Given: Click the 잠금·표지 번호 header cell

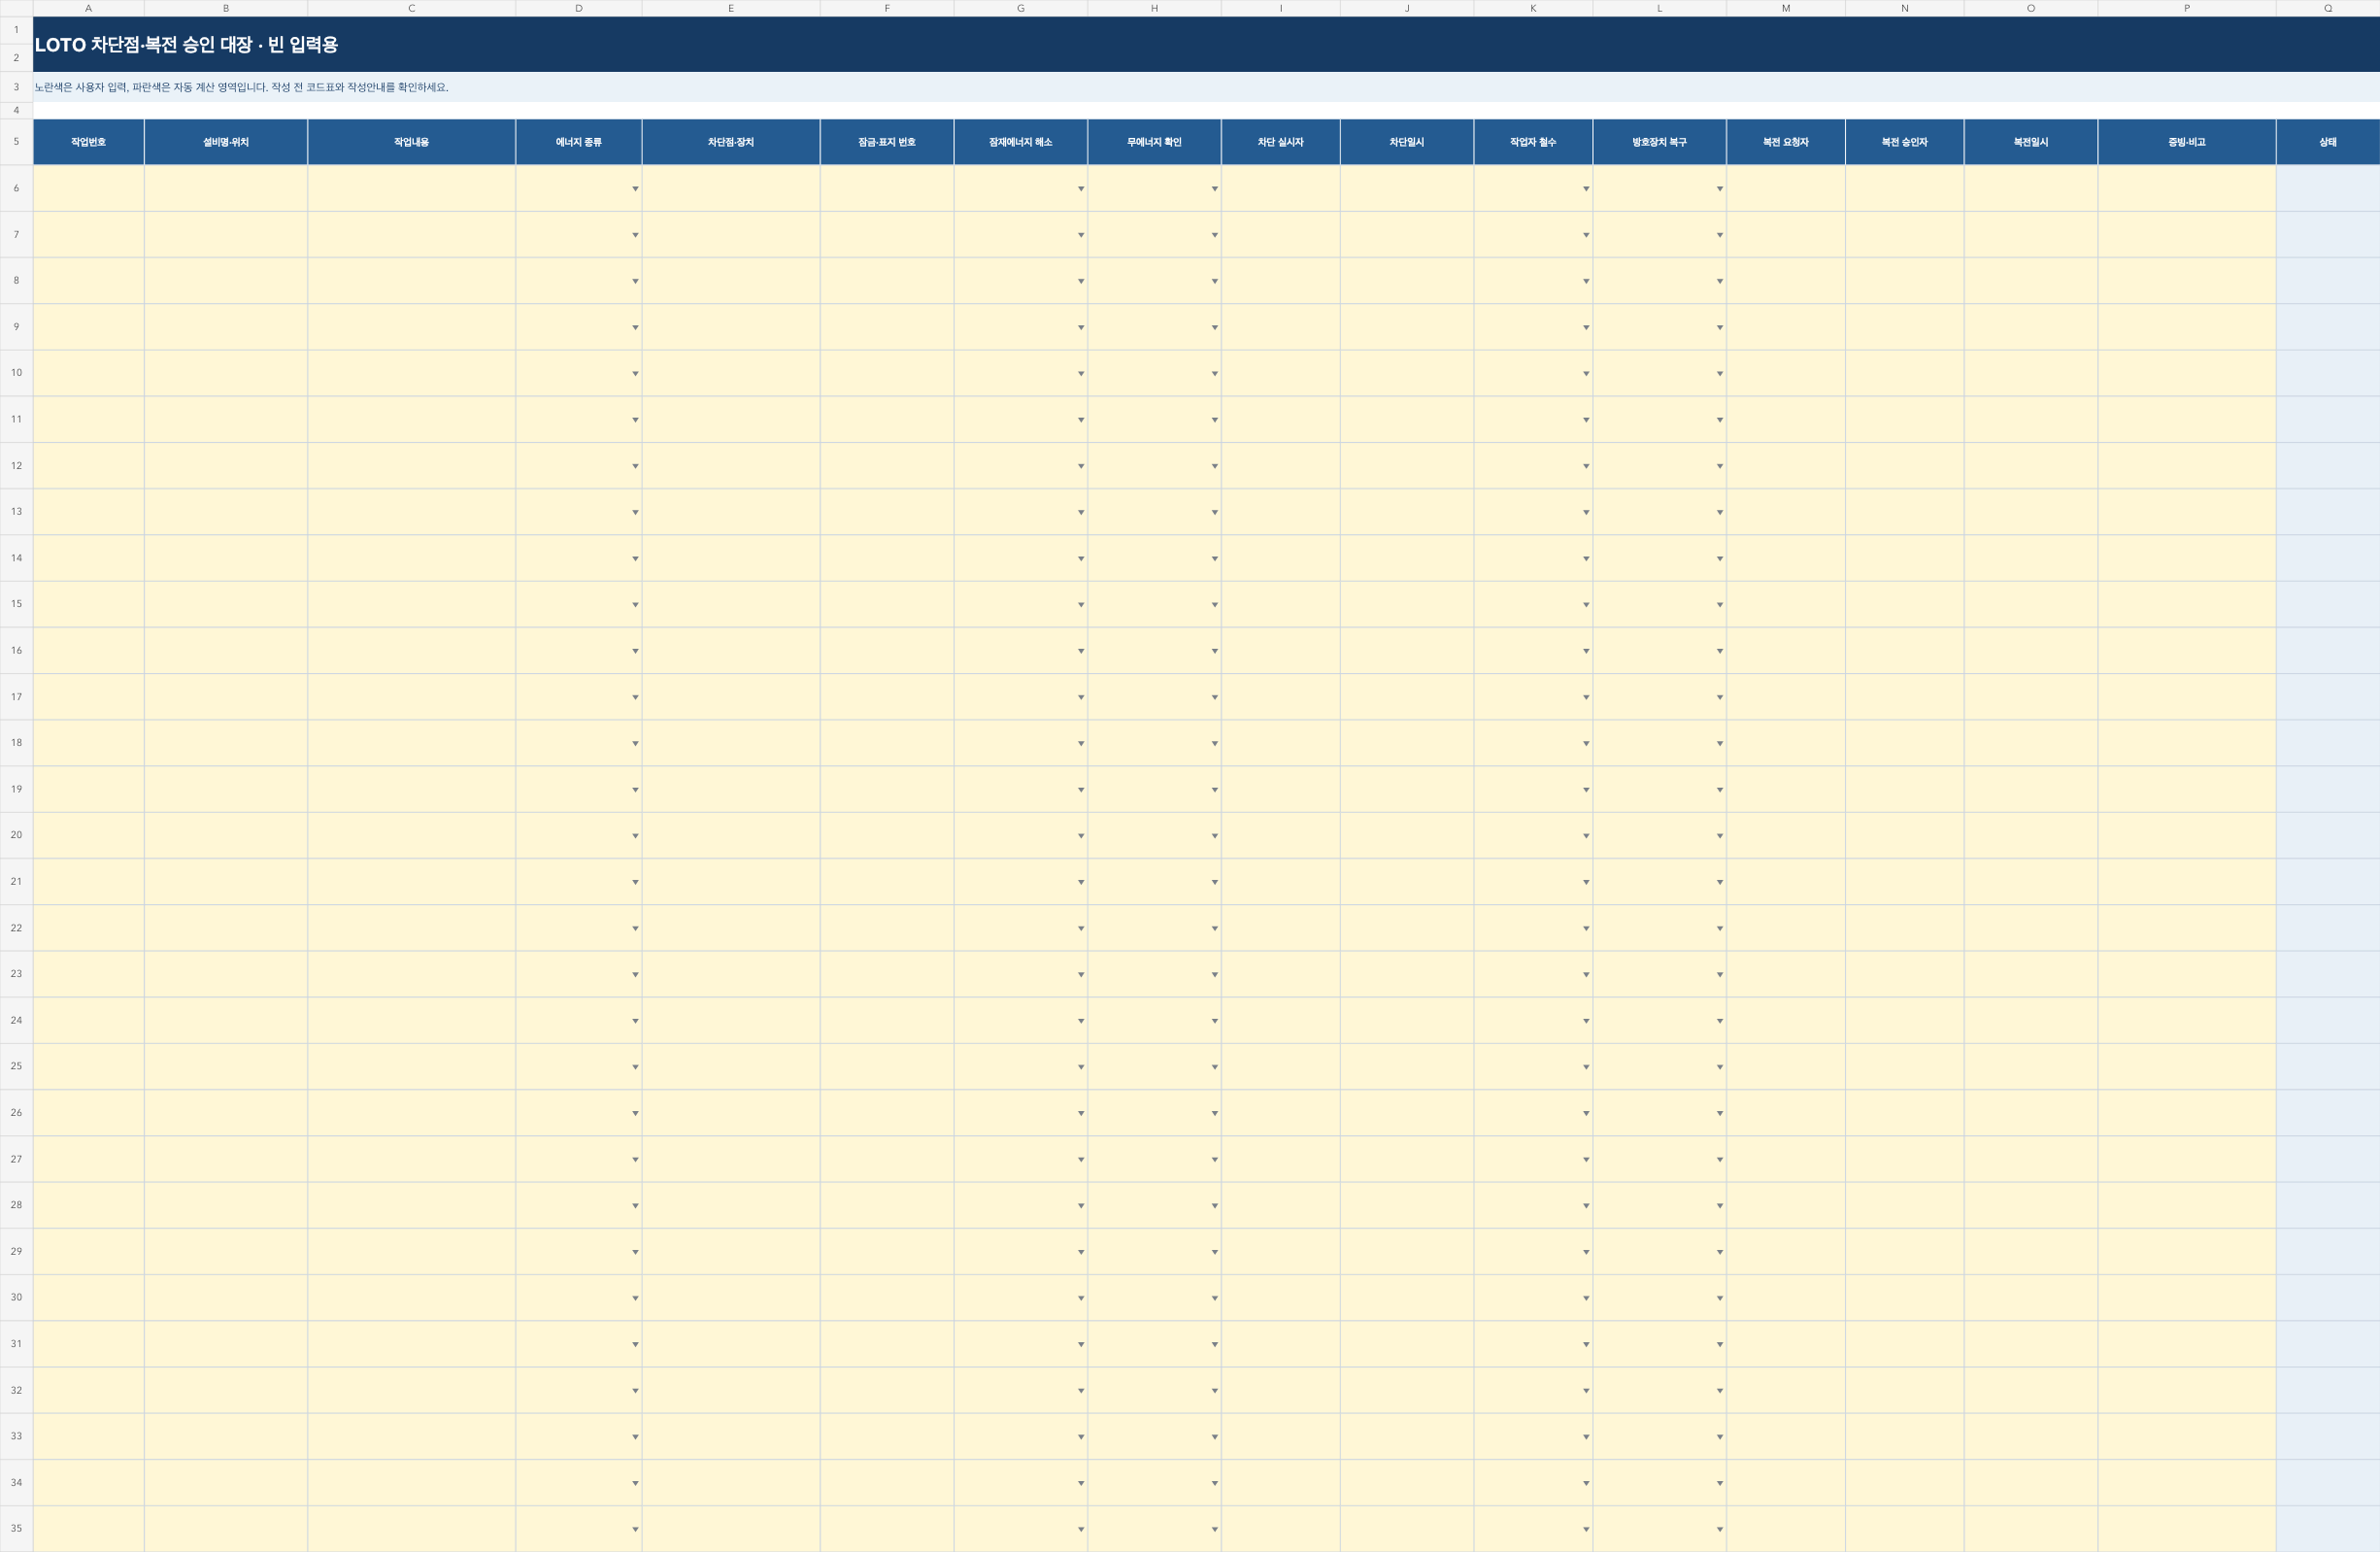Looking at the screenshot, I should [887, 142].
